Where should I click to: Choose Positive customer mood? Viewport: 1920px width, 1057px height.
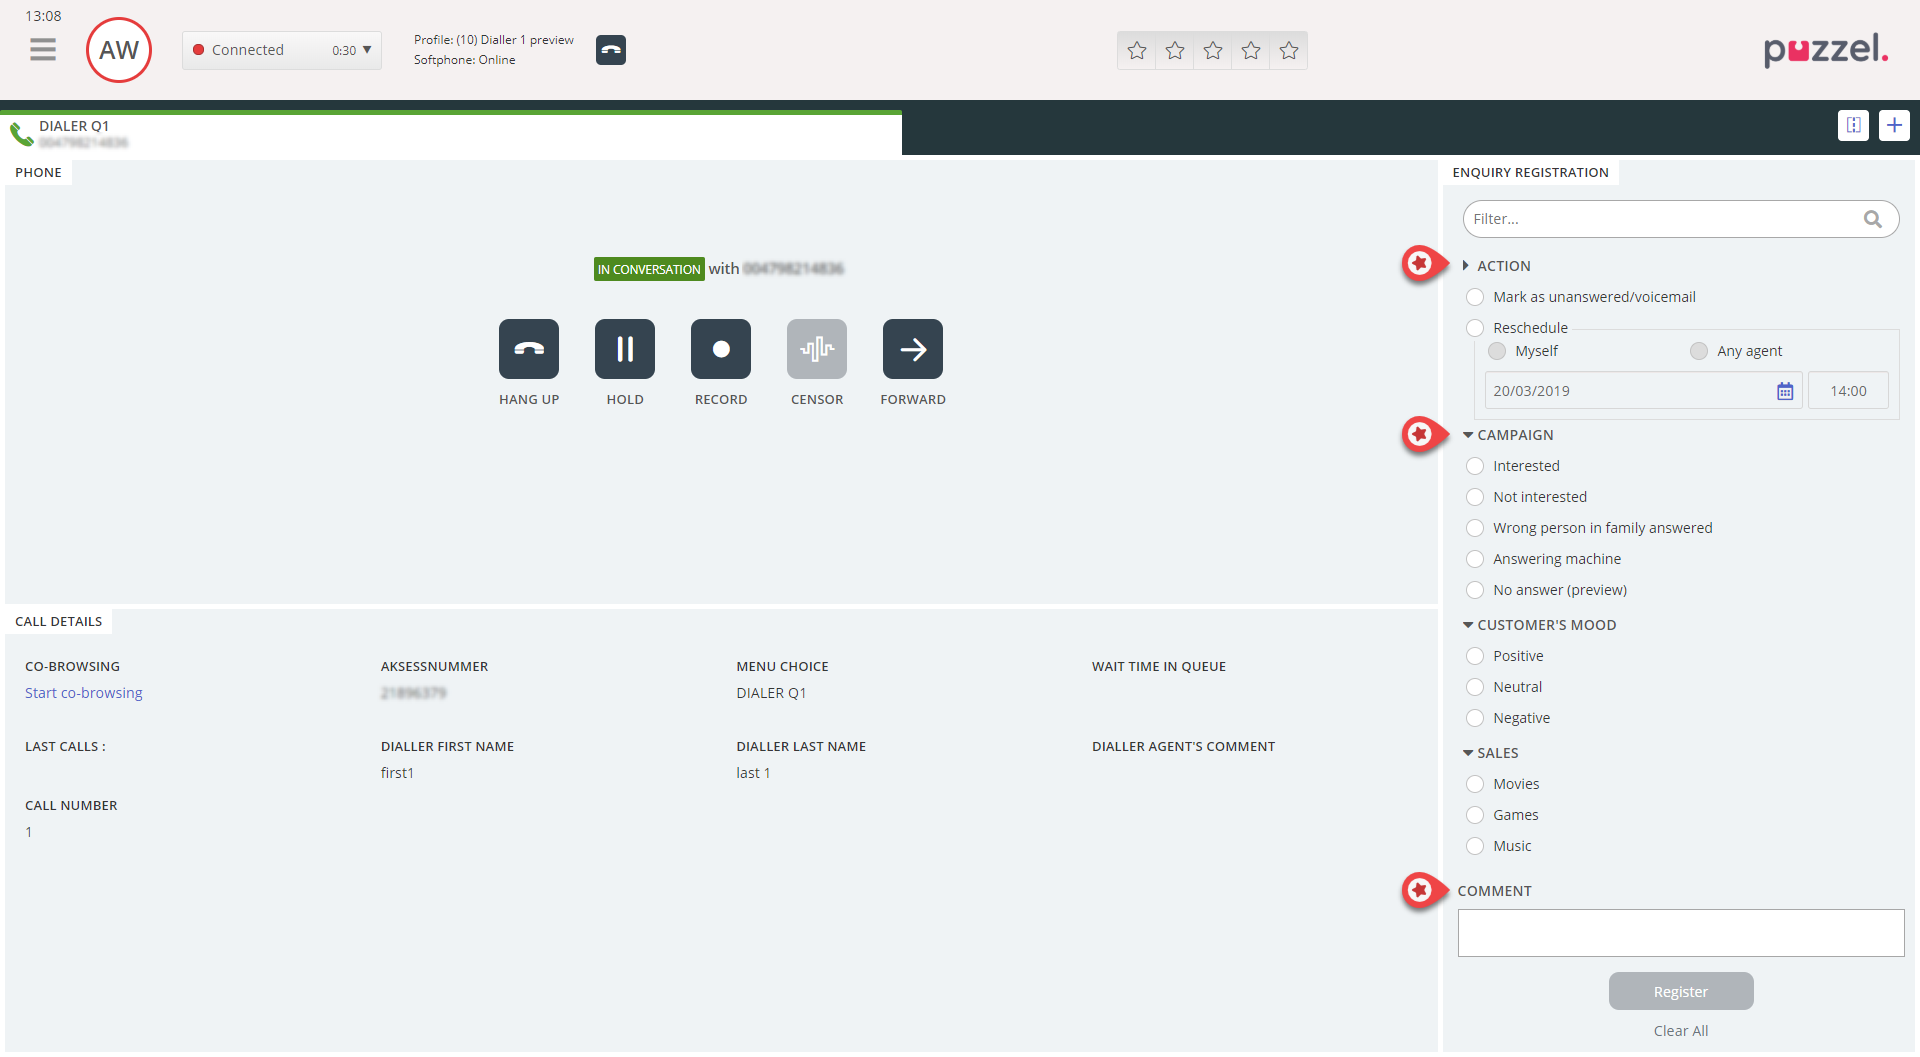click(x=1475, y=656)
